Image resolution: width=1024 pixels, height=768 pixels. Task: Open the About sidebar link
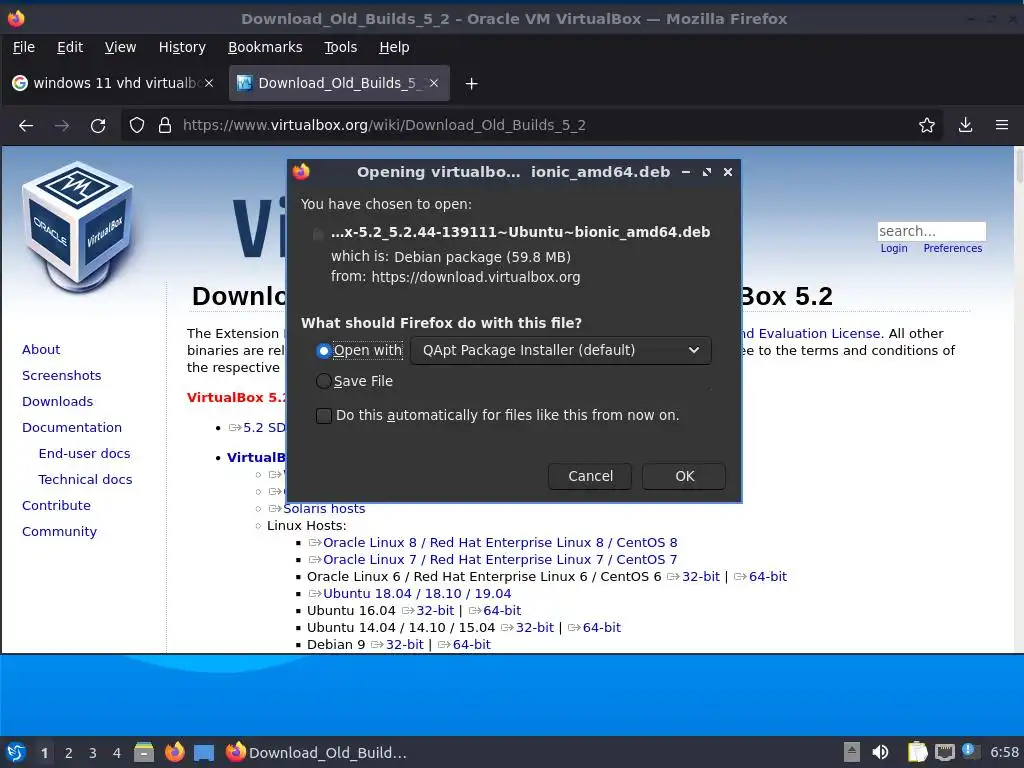(x=41, y=349)
